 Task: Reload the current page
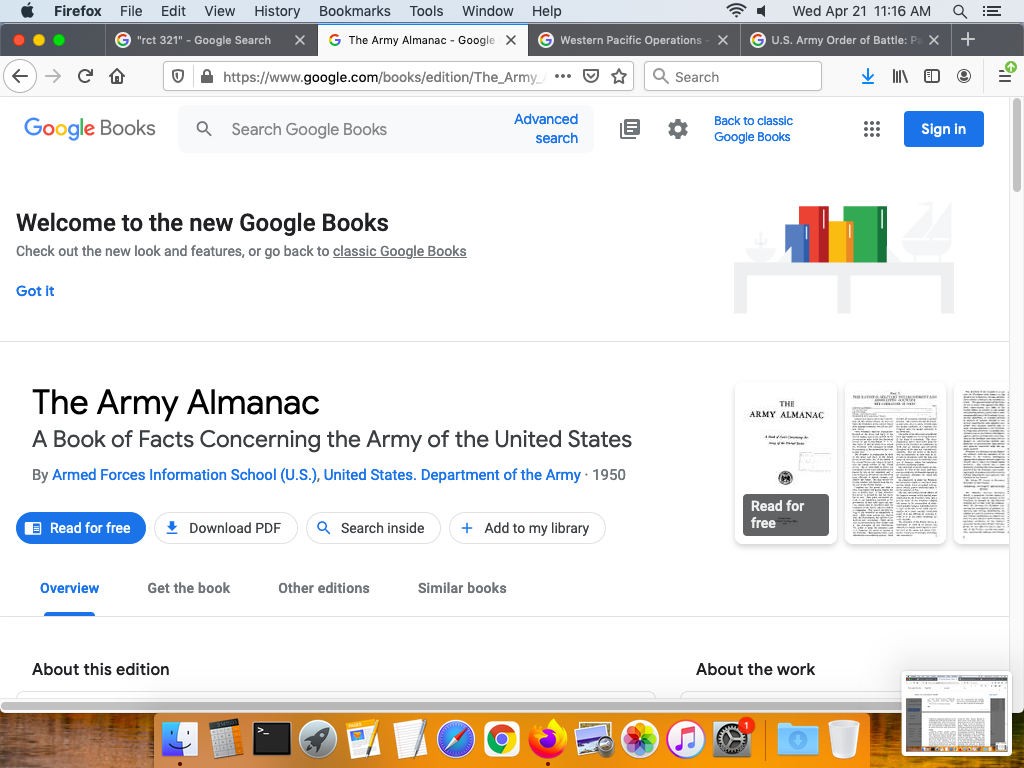click(86, 77)
